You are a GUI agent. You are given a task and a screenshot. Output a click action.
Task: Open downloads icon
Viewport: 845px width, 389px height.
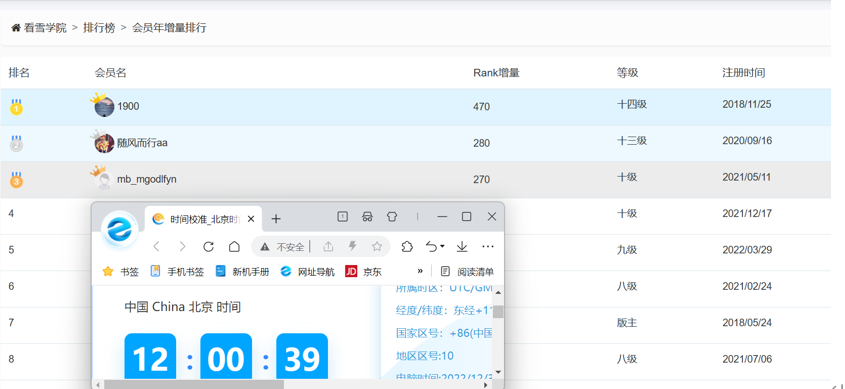coord(462,247)
